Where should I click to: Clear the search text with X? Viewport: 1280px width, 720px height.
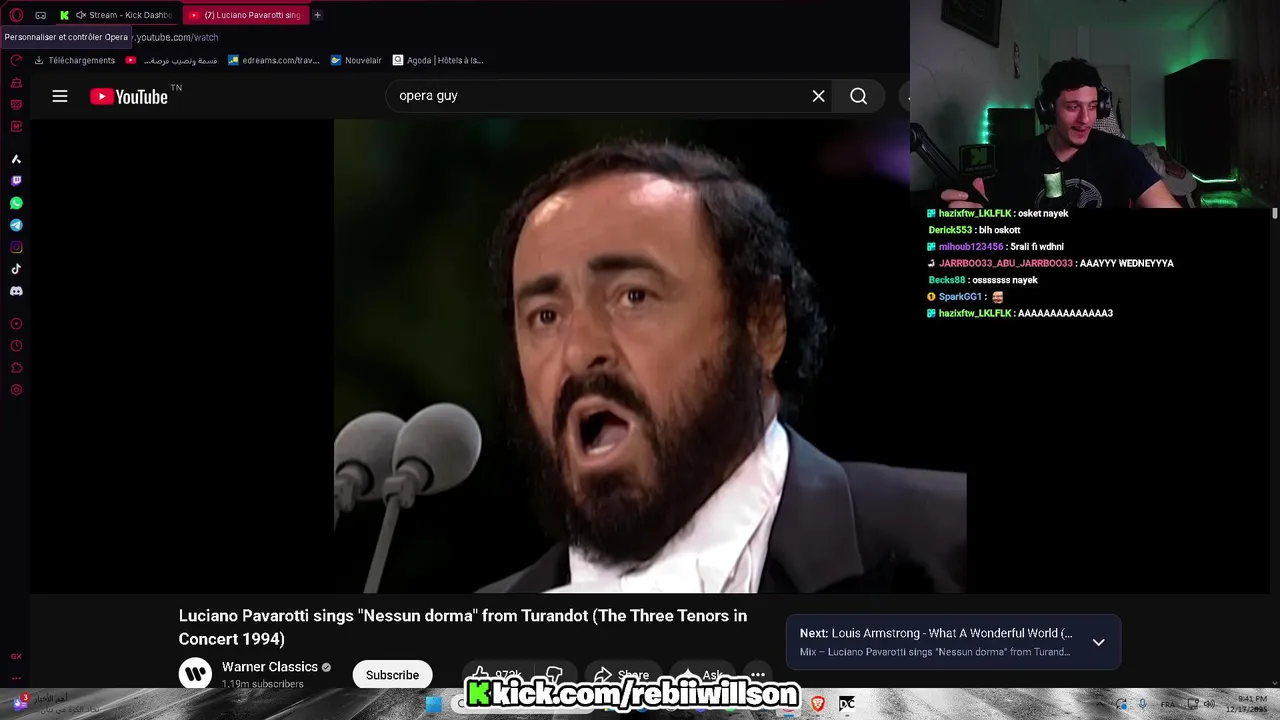[819, 96]
